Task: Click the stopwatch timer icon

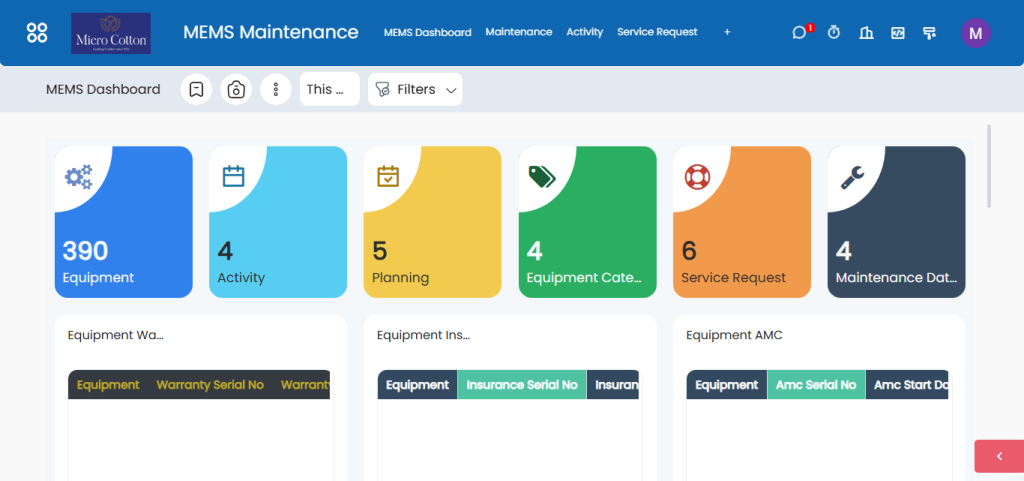Action: click(x=834, y=33)
